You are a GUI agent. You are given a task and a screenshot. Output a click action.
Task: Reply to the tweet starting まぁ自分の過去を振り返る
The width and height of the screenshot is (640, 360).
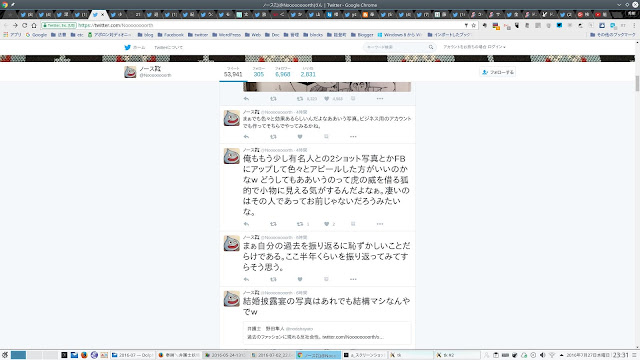click(x=246, y=279)
